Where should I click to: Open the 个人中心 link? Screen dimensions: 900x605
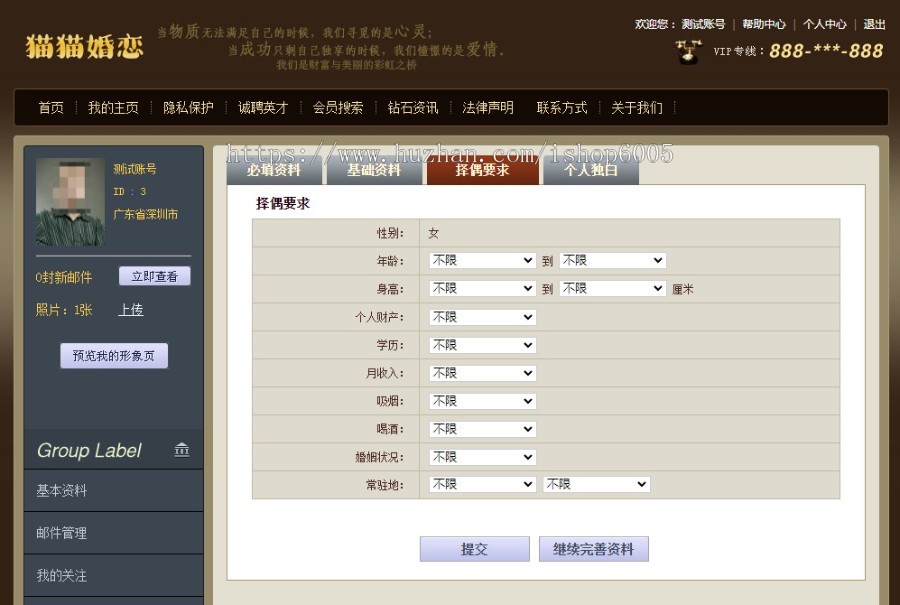(x=824, y=24)
